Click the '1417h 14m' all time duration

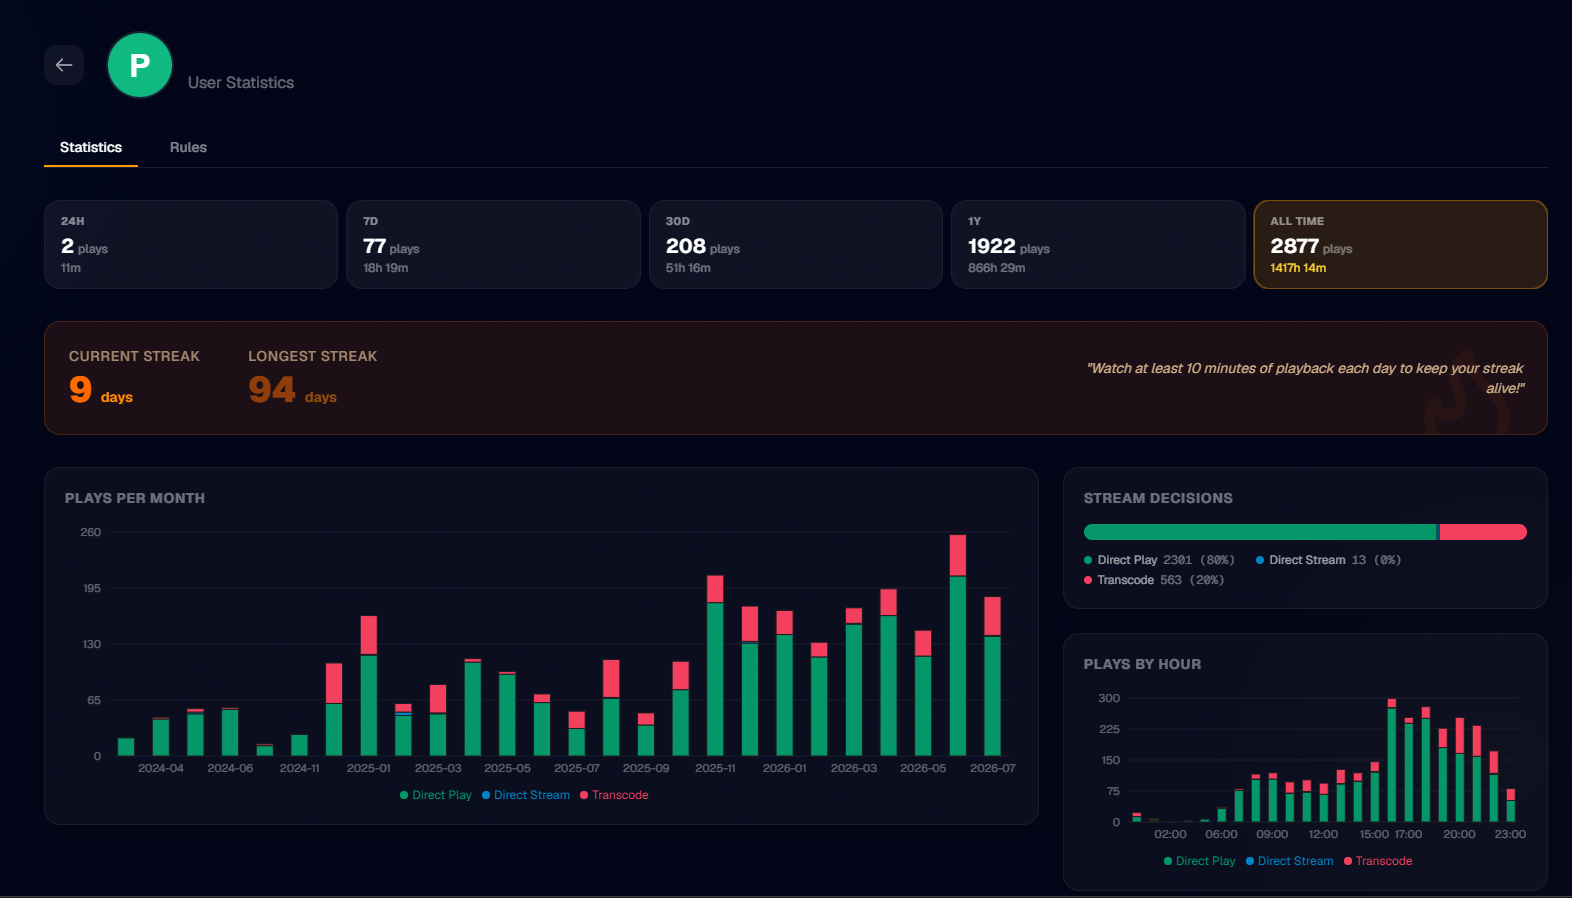(1298, 268)
